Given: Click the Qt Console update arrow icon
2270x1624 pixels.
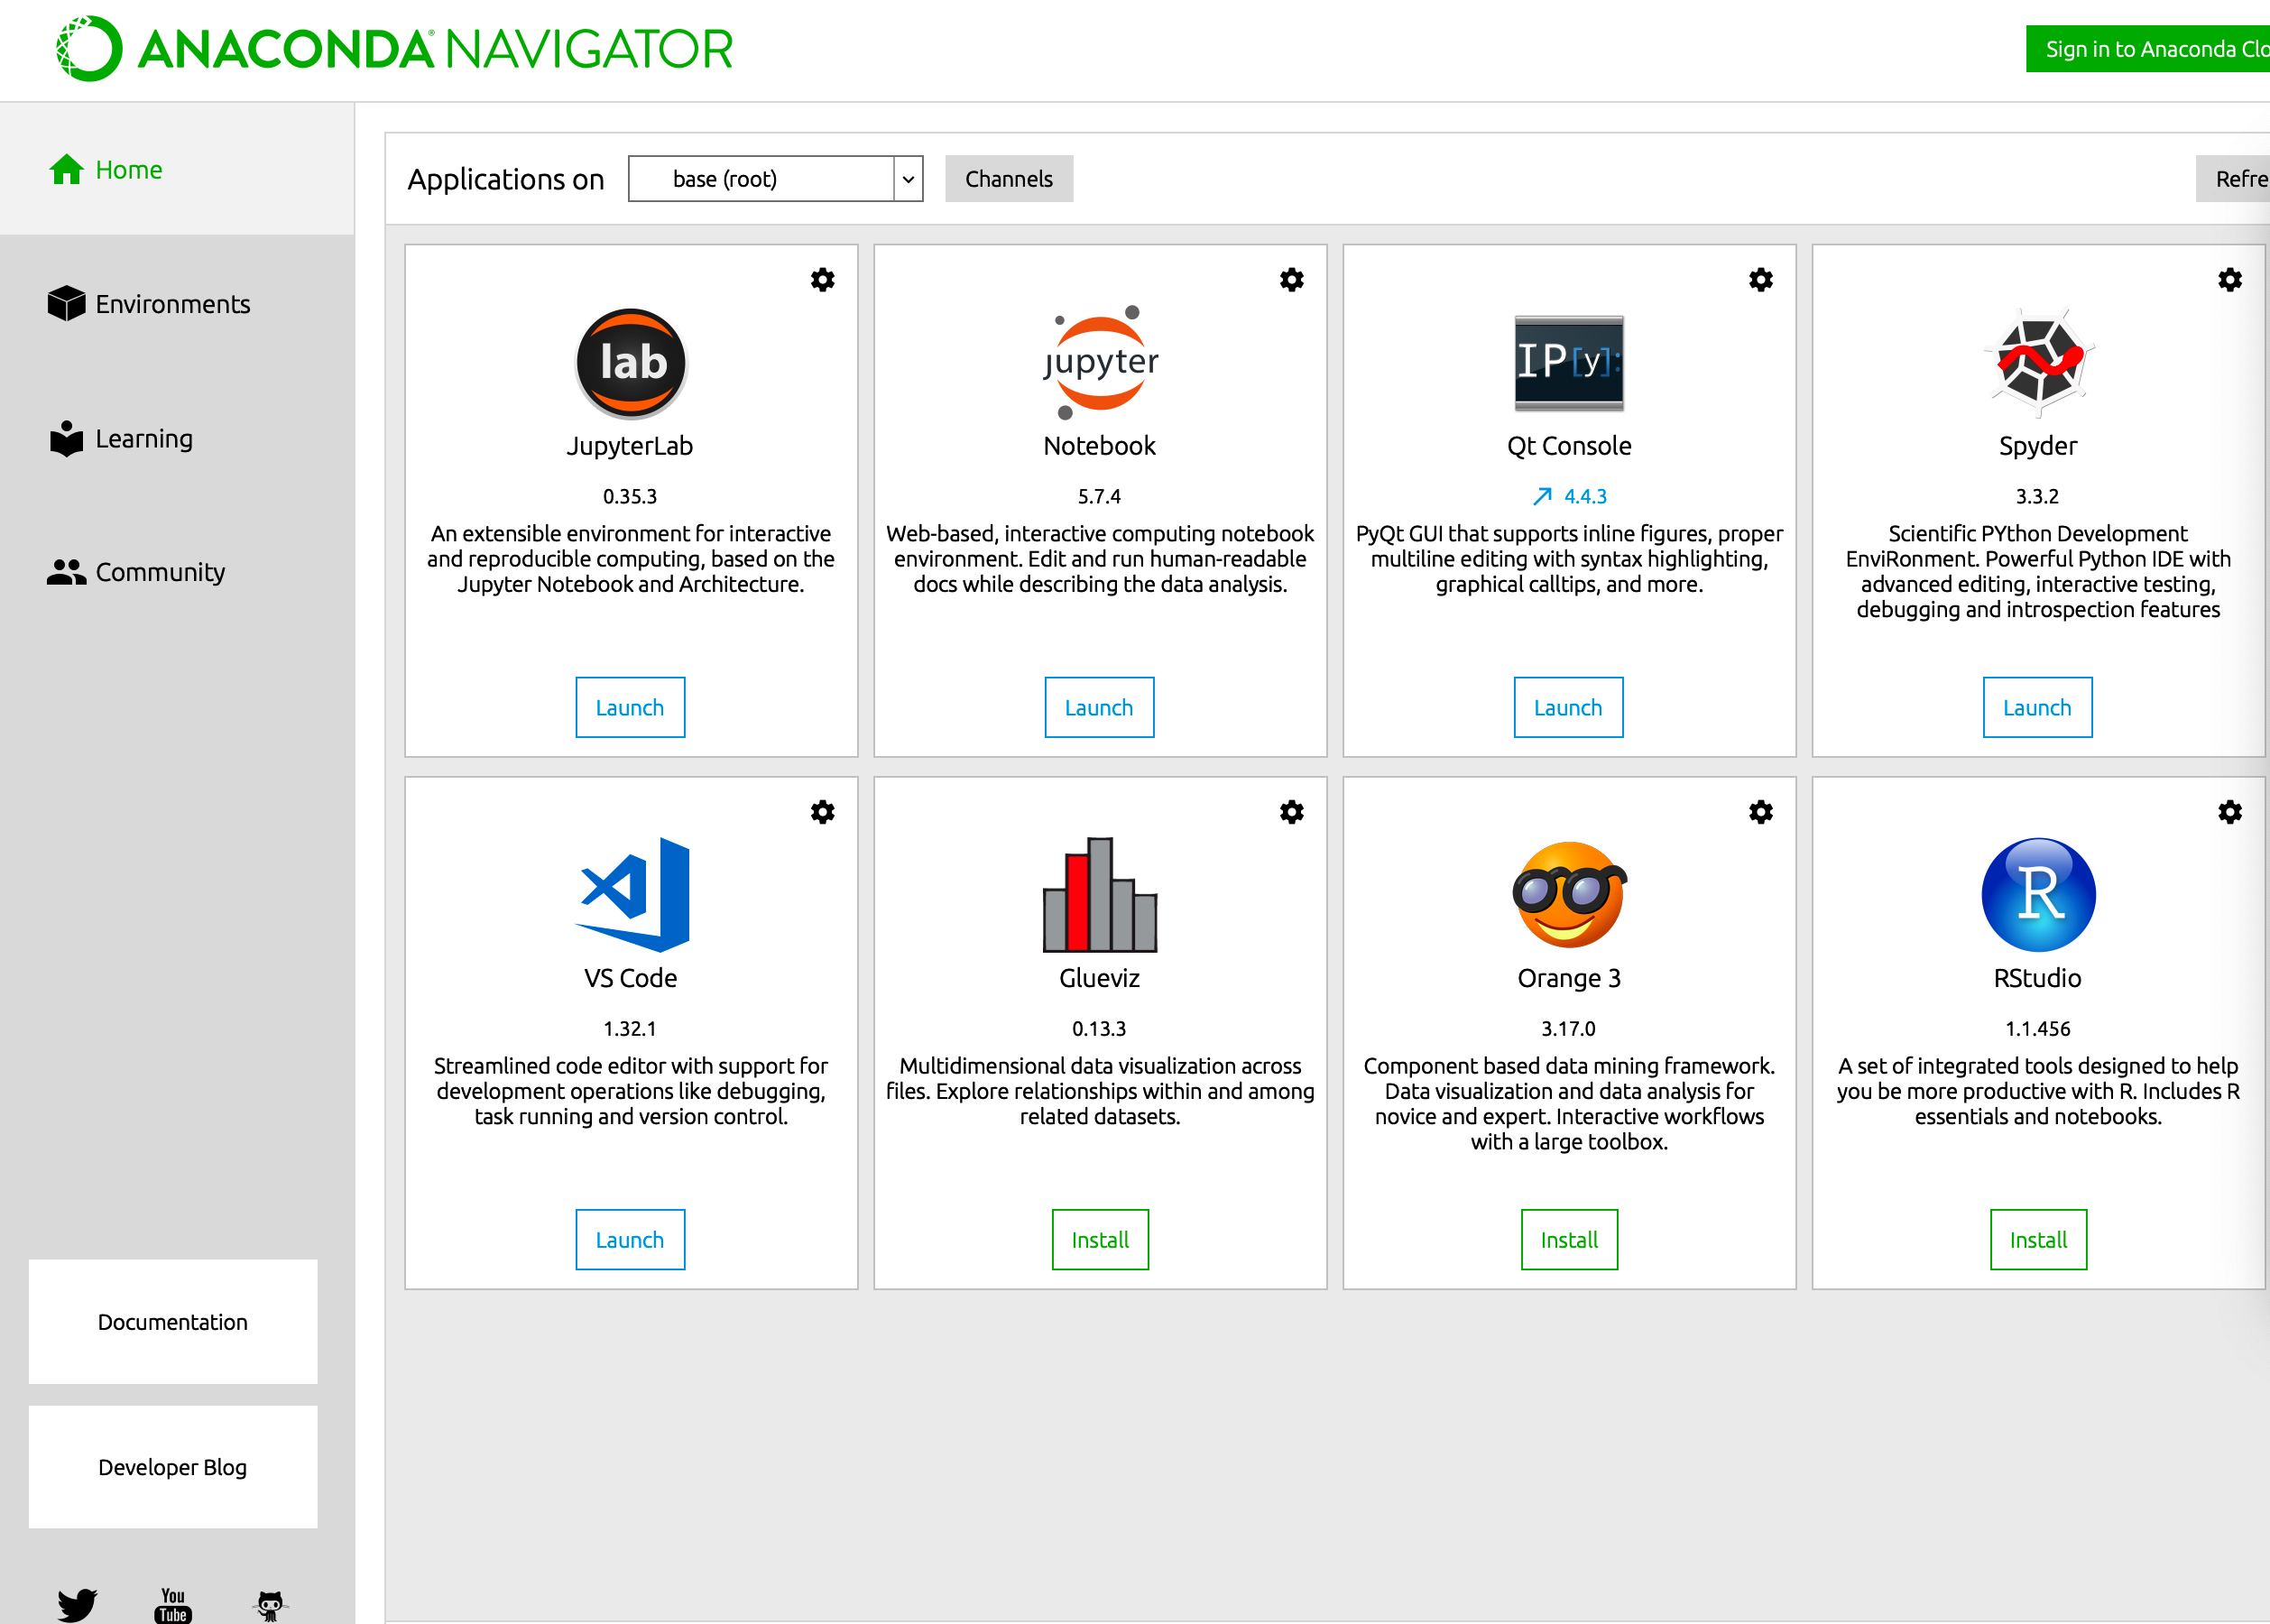Looking at the screenshot, I should [1542, 497].
